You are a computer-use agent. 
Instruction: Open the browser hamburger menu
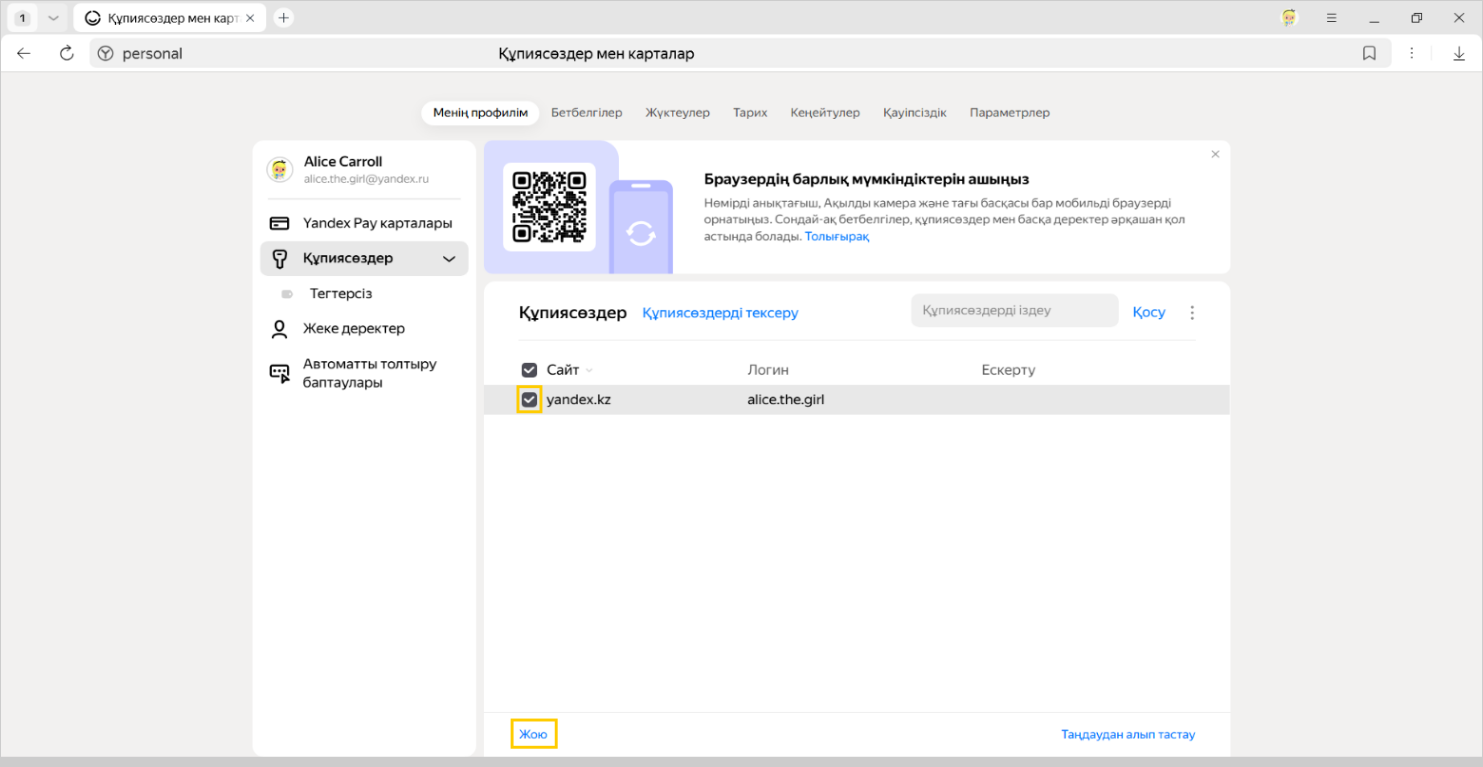(1331, 18)
